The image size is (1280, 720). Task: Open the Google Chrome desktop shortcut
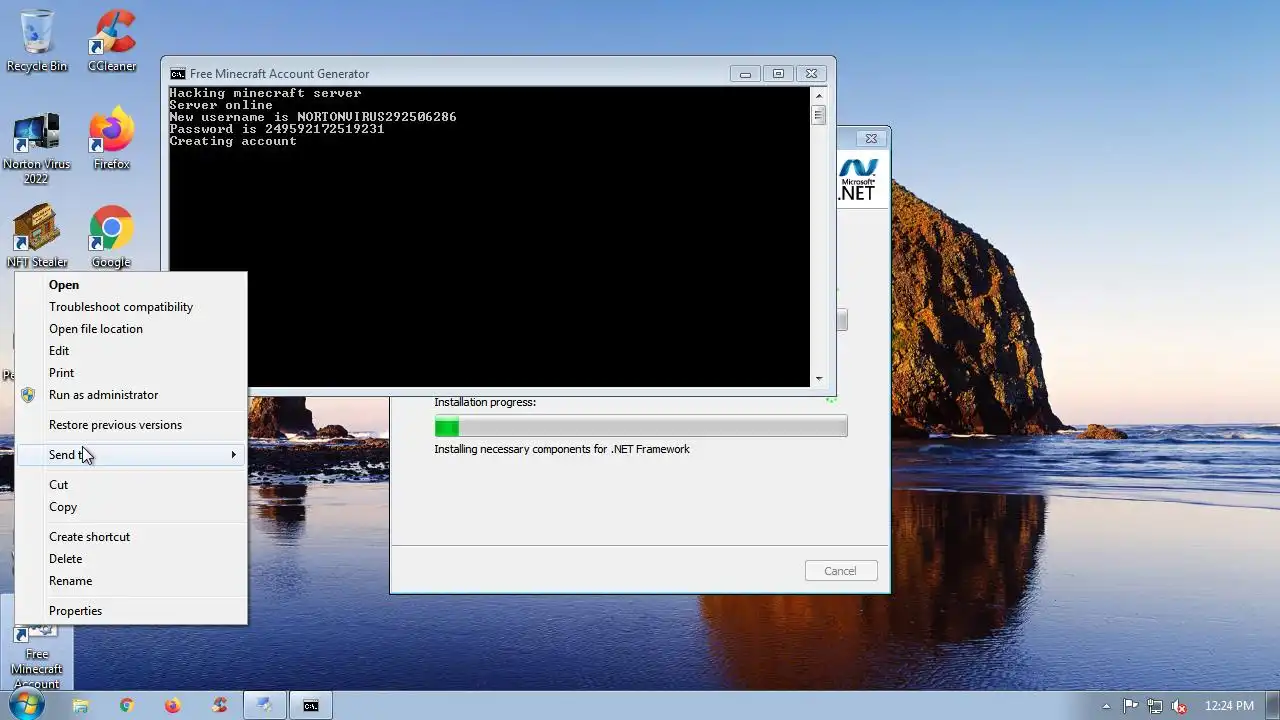coord(111,236)
